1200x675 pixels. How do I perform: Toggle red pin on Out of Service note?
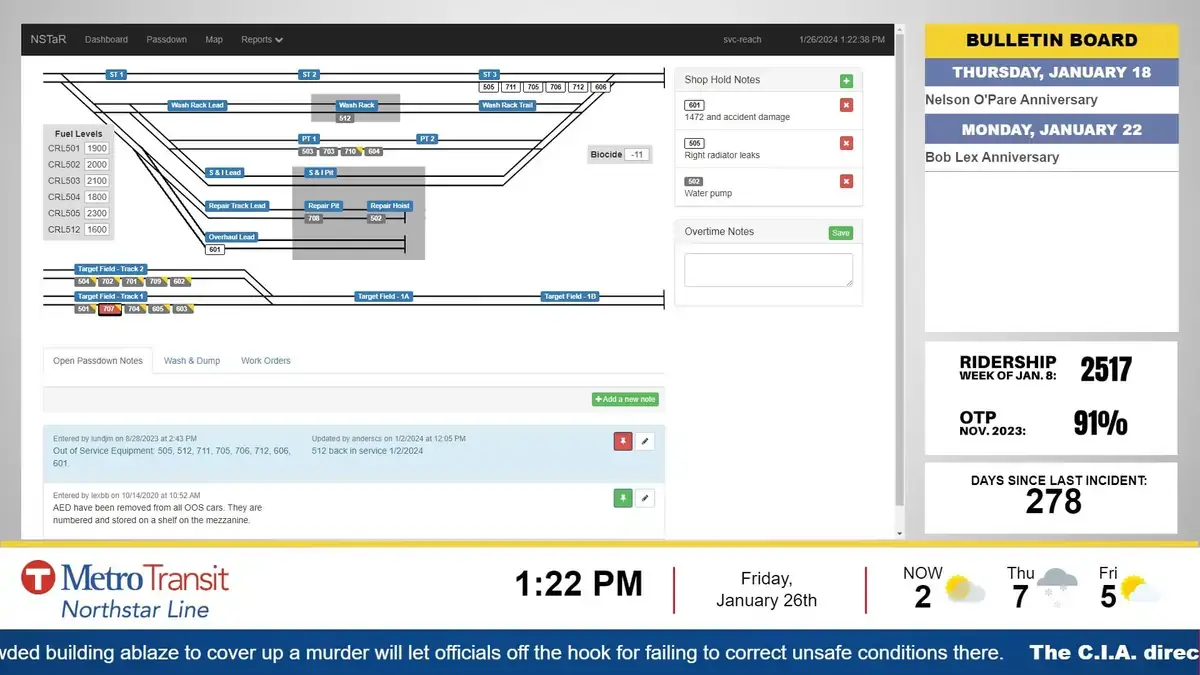tap(622, 441)
